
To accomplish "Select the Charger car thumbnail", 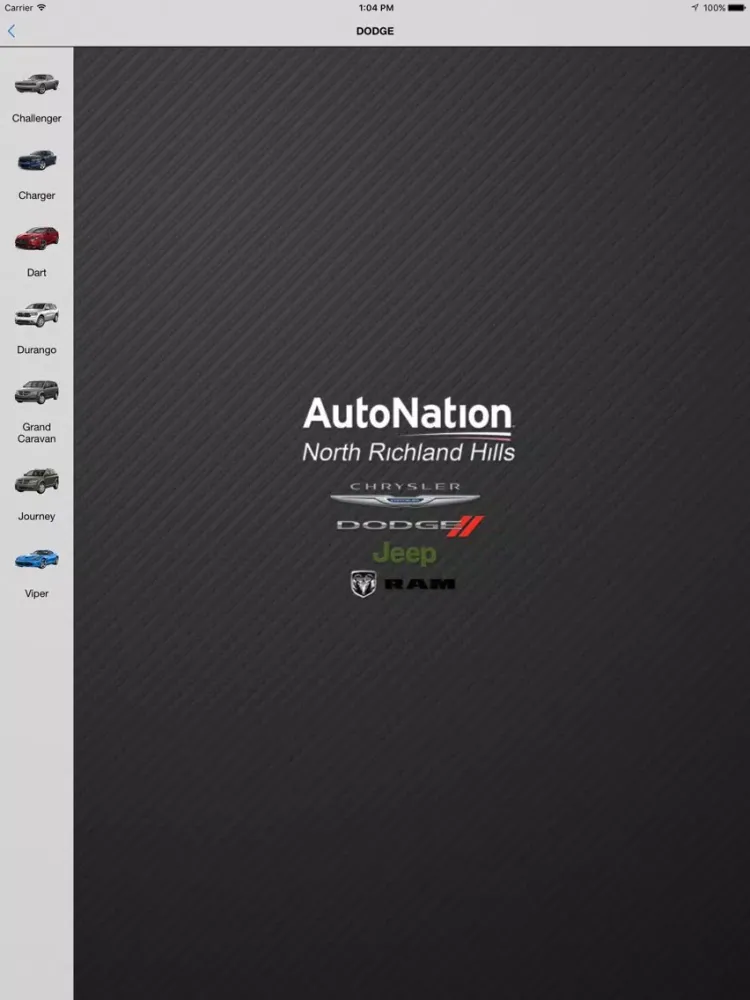I will pos(37,160).
